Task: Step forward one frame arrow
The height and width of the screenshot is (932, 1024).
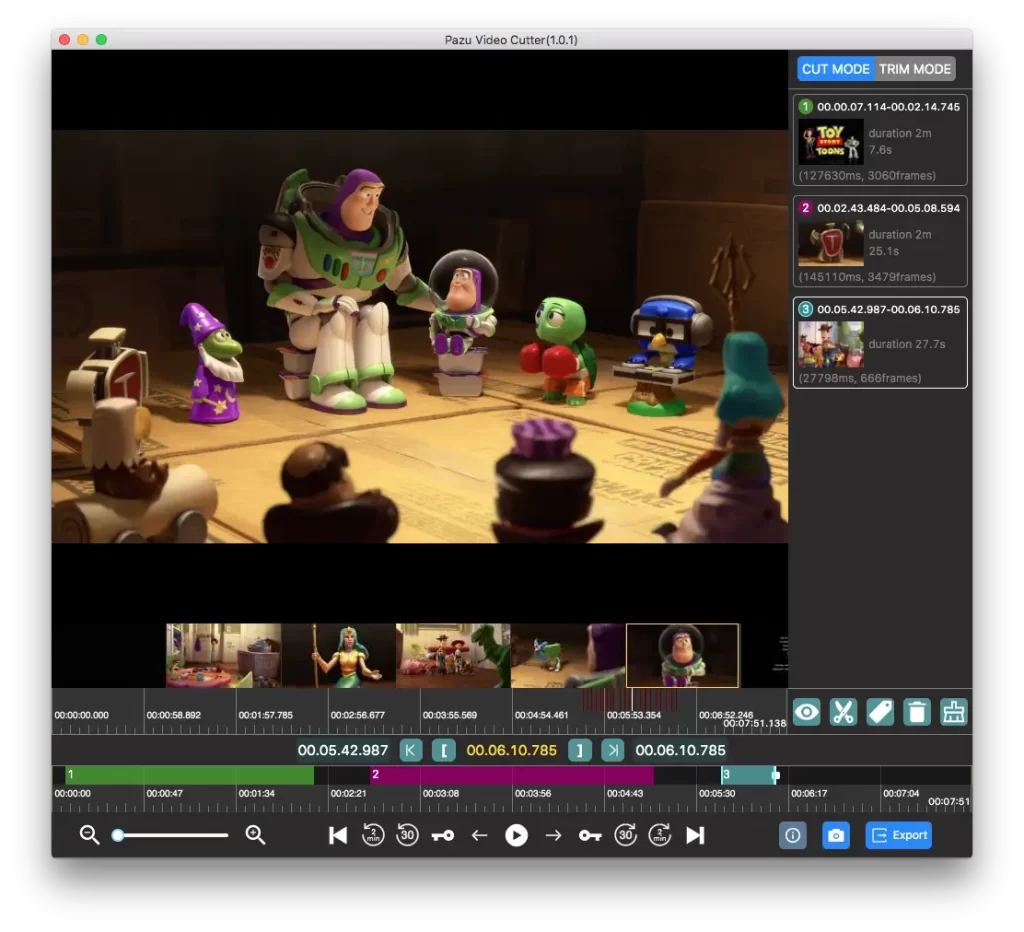Action: (553, 835)
